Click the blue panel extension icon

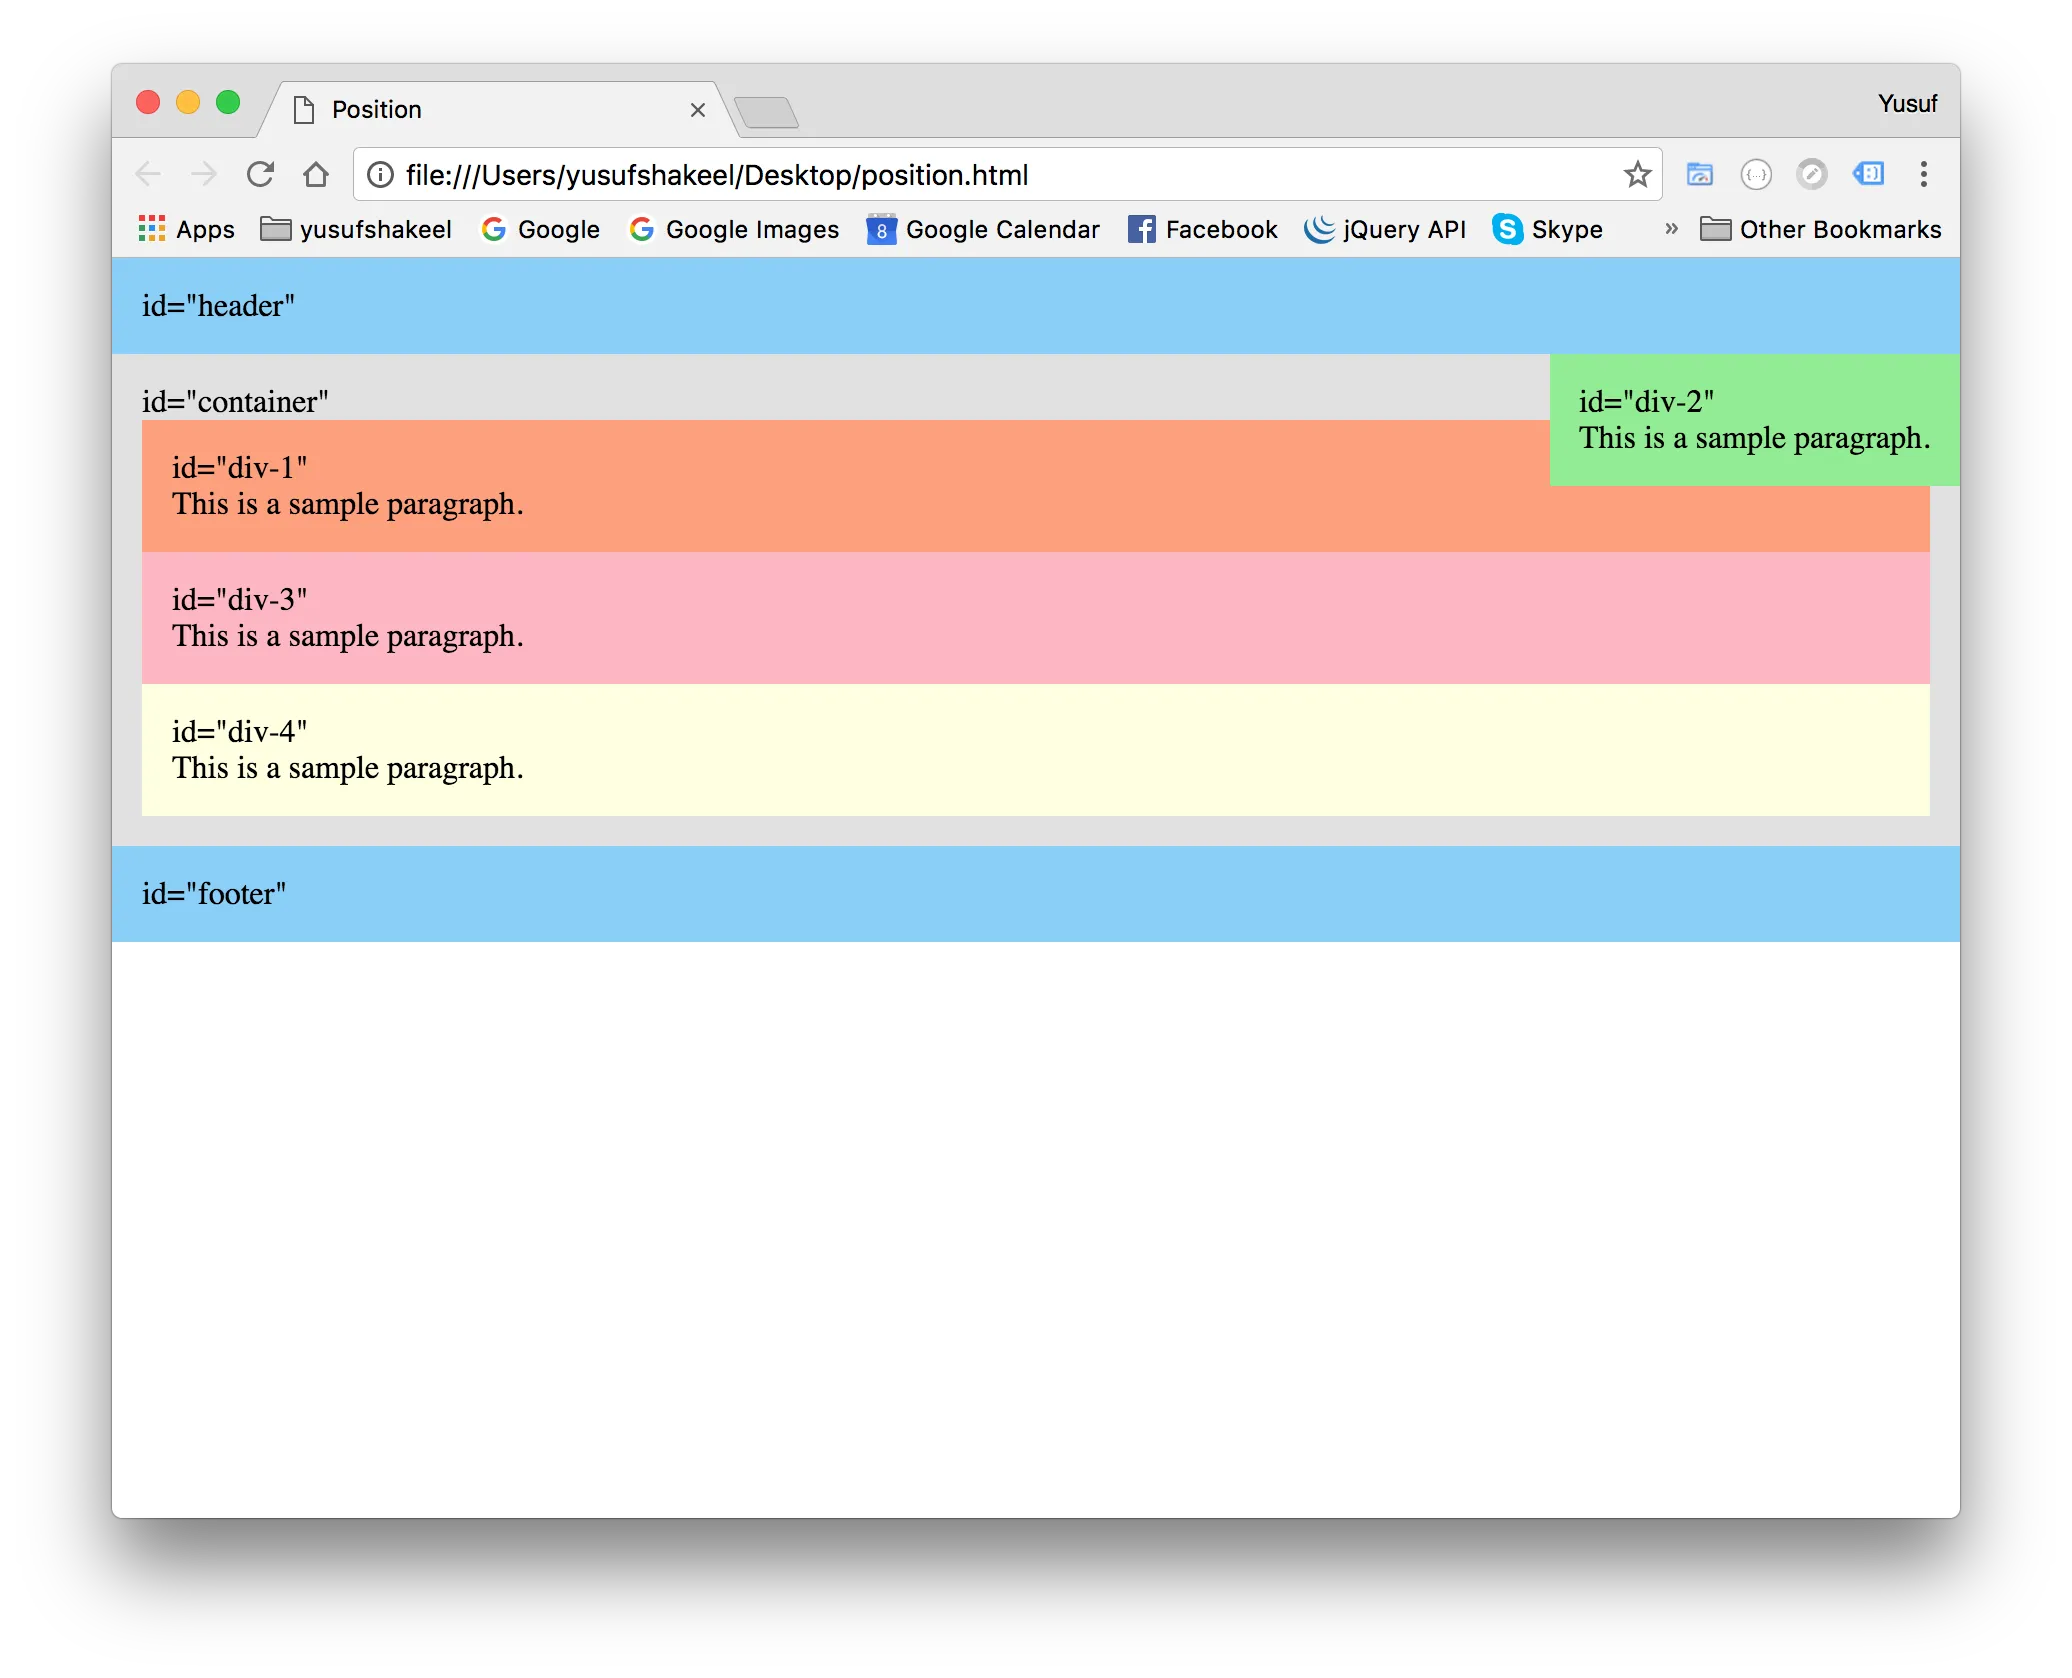(x=1868, y=175)
